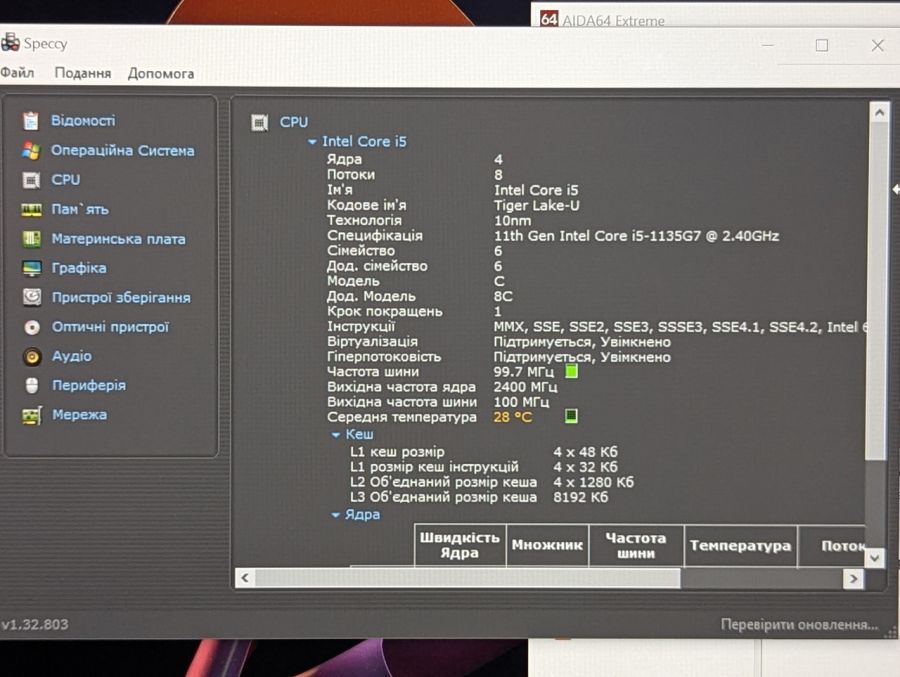Collapse the Intel Core i5 tree node
The image size is (900, 677).
click(312, 142)
